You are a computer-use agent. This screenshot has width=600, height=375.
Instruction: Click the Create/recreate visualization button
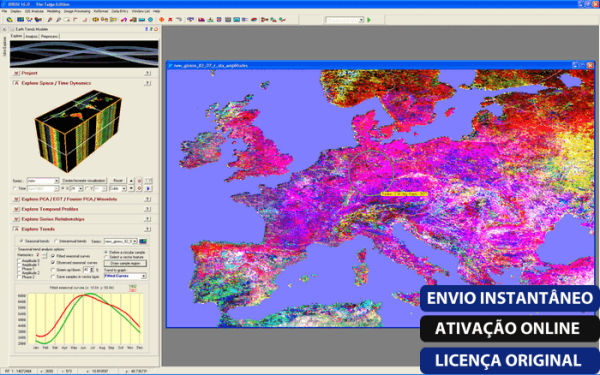pyautogui.click(x=84, y=181)
